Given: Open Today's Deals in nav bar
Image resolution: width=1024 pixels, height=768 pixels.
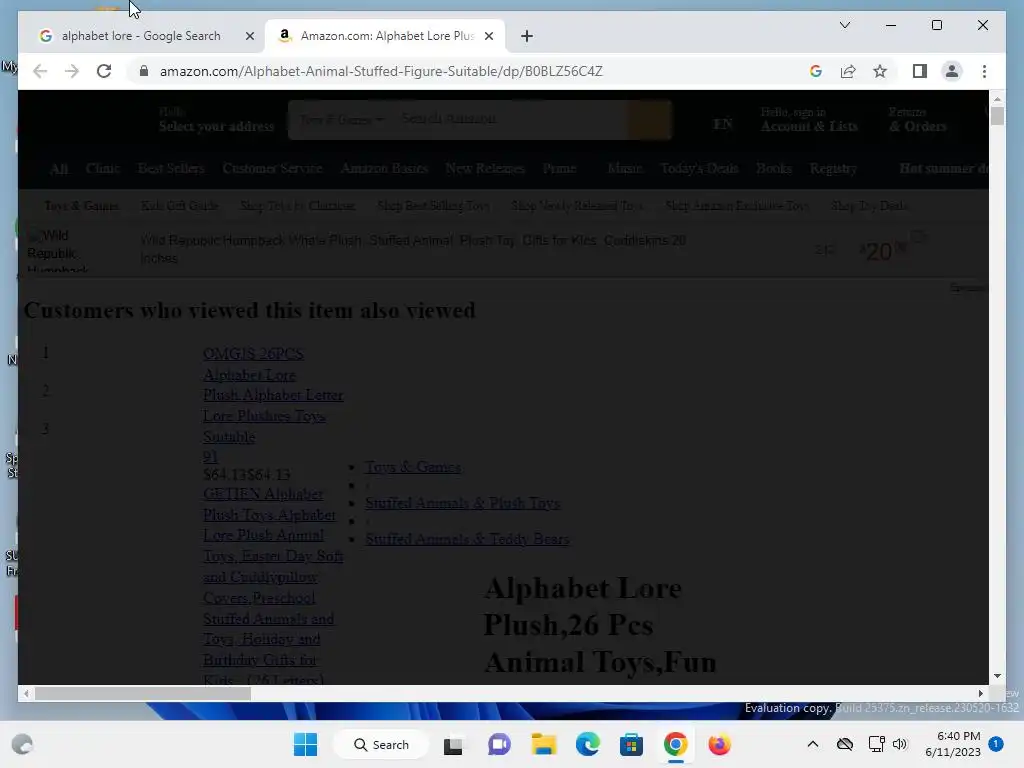Looking at the screenshot, I should 699,168.
